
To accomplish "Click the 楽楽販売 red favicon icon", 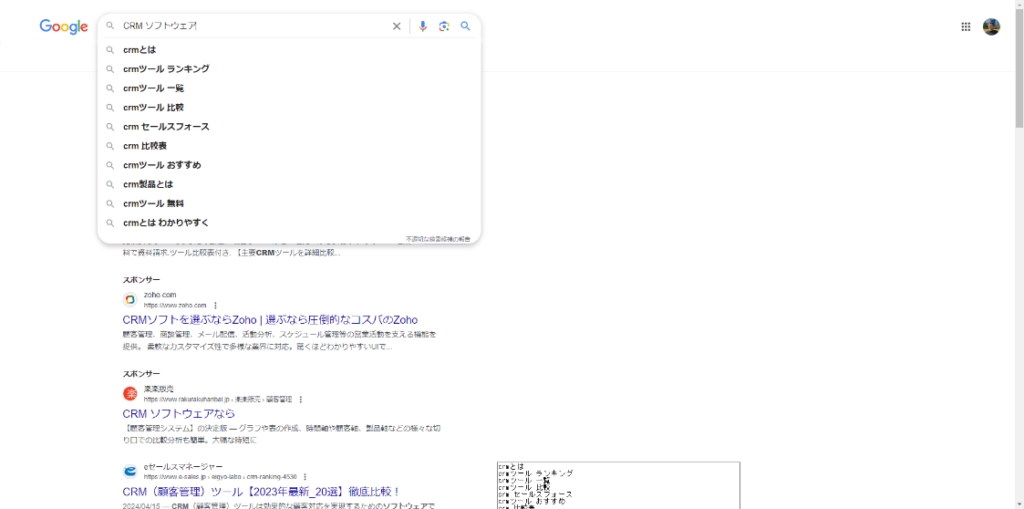I will pos(130,393).
